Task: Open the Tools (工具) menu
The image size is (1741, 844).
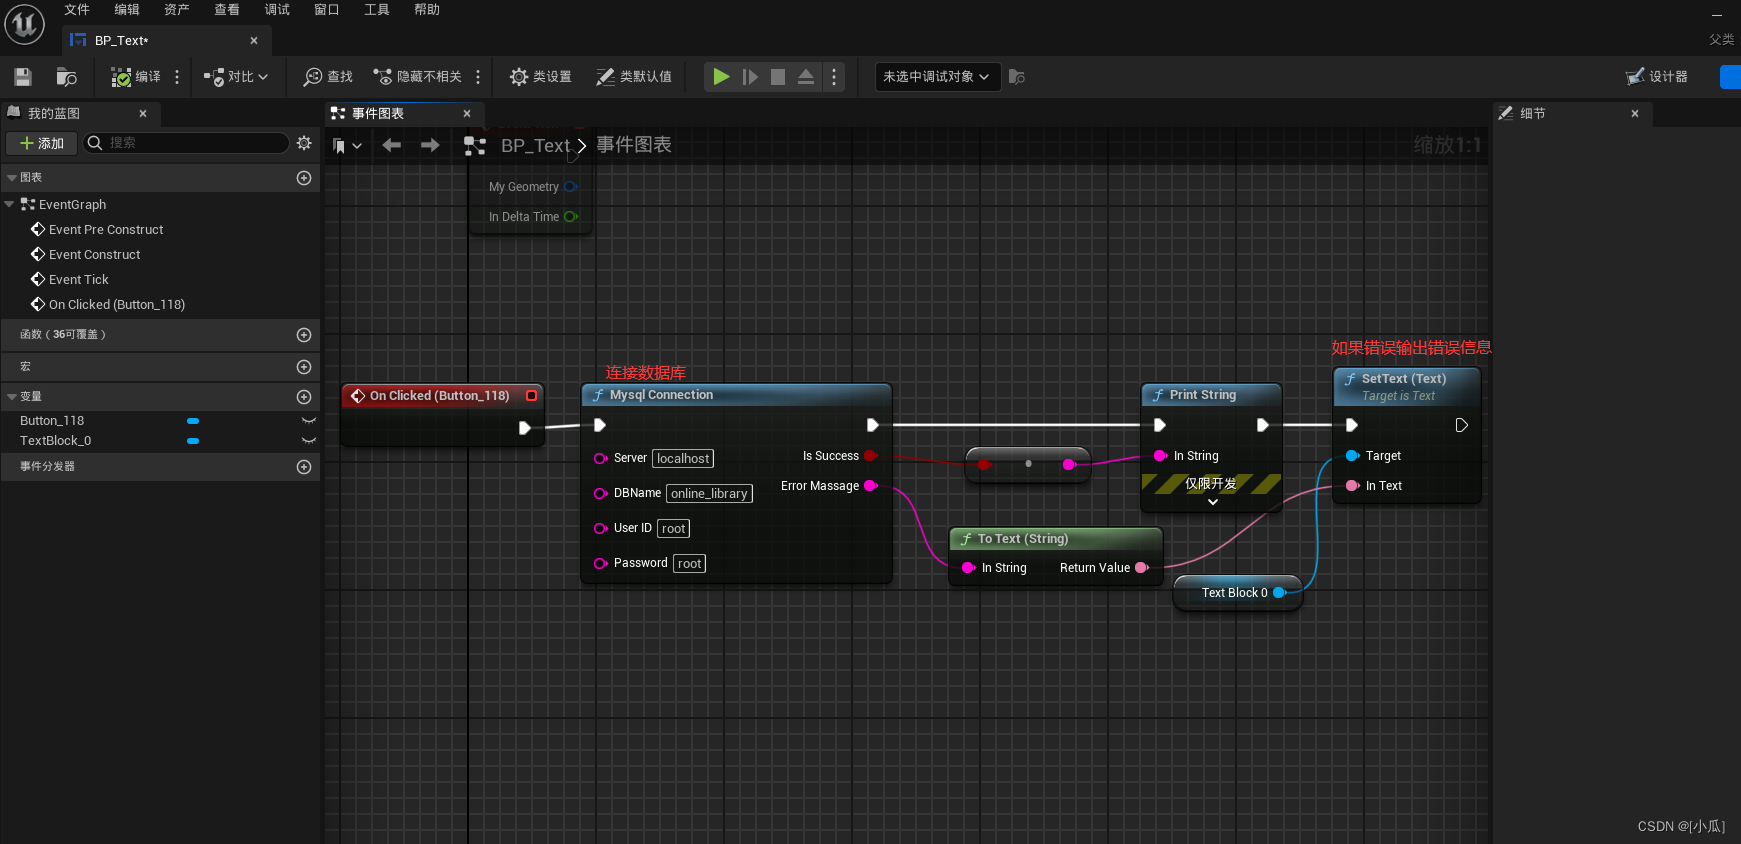Action: click(377, 10)
